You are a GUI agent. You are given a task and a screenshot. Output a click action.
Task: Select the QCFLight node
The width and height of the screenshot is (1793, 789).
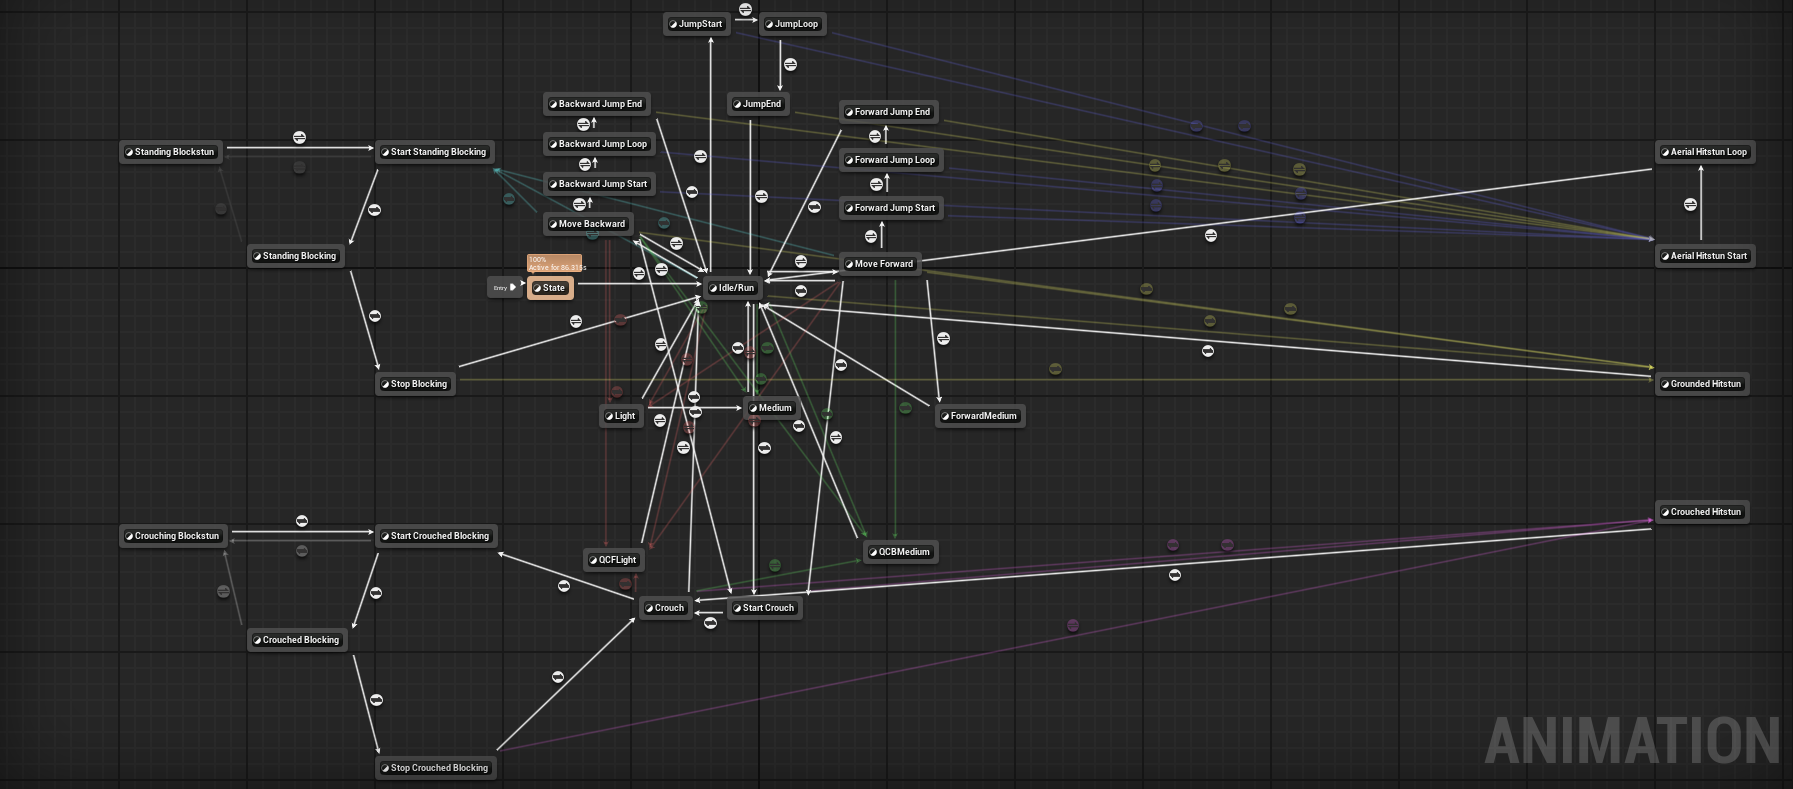pyautogui.click(x=613, y=560)
